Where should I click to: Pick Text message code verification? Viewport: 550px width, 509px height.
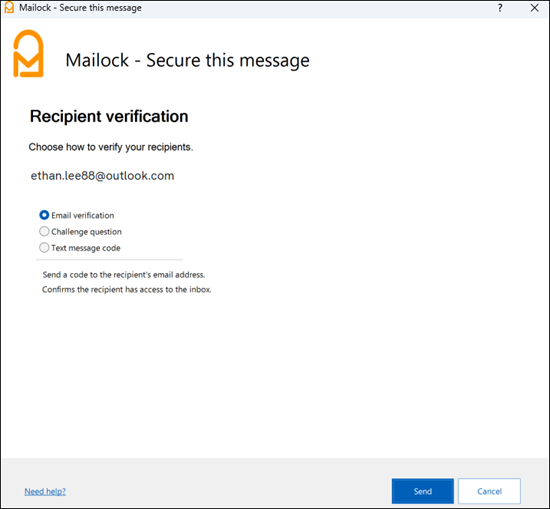(44, 248)
